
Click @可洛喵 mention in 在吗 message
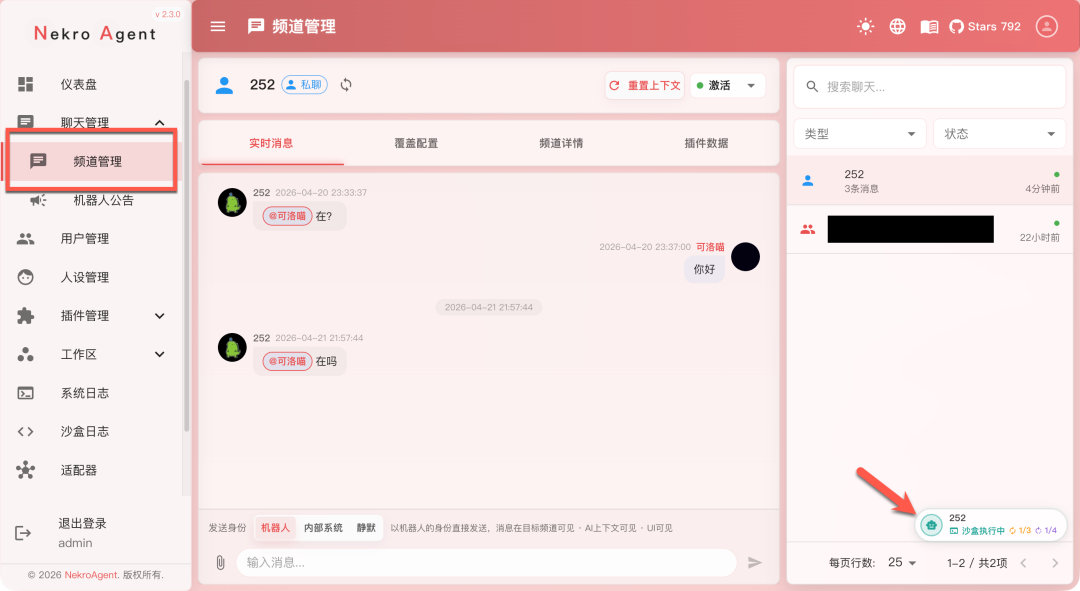point(287,362)
